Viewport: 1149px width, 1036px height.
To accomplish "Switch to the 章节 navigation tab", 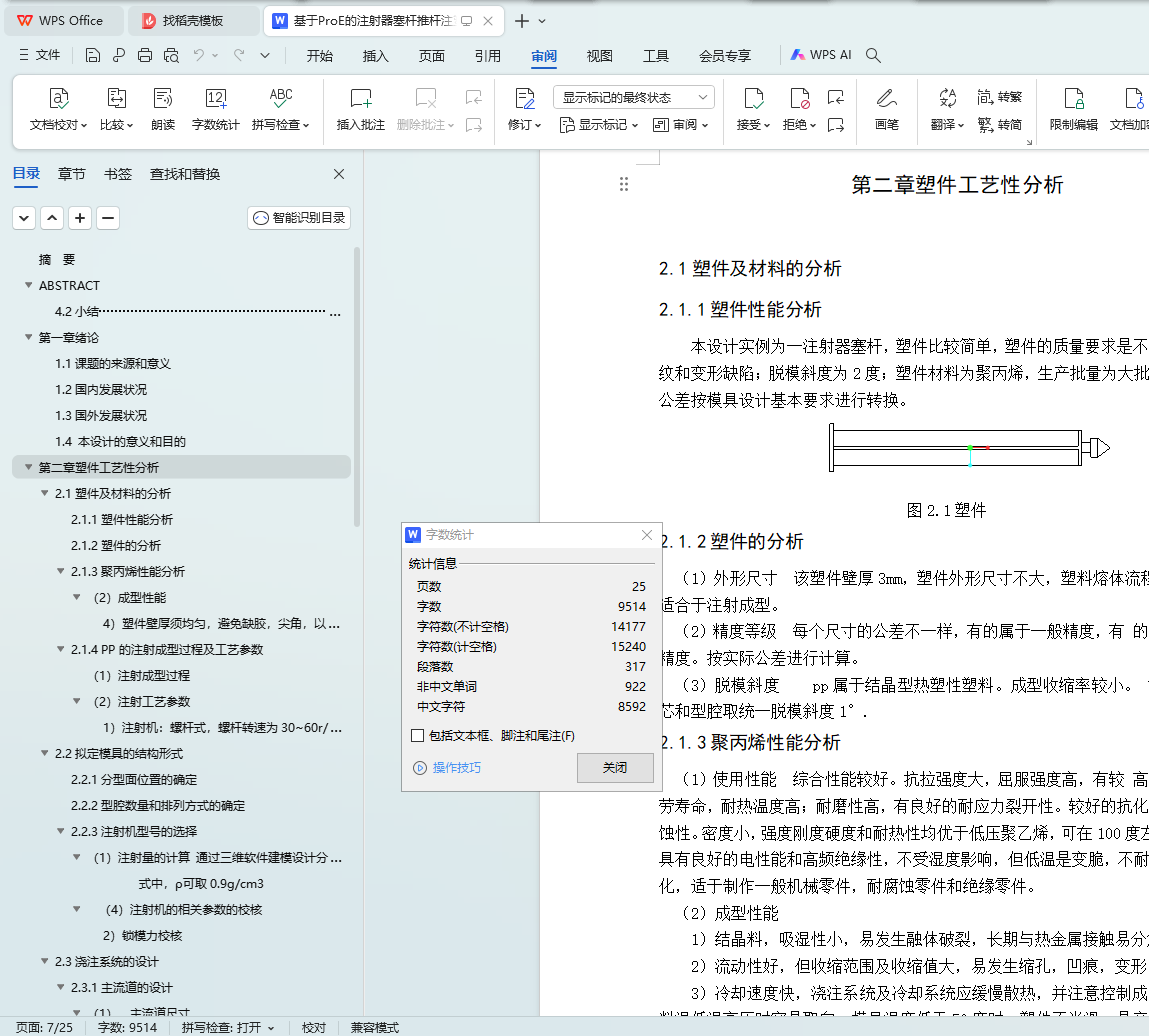I will (72, 174).
